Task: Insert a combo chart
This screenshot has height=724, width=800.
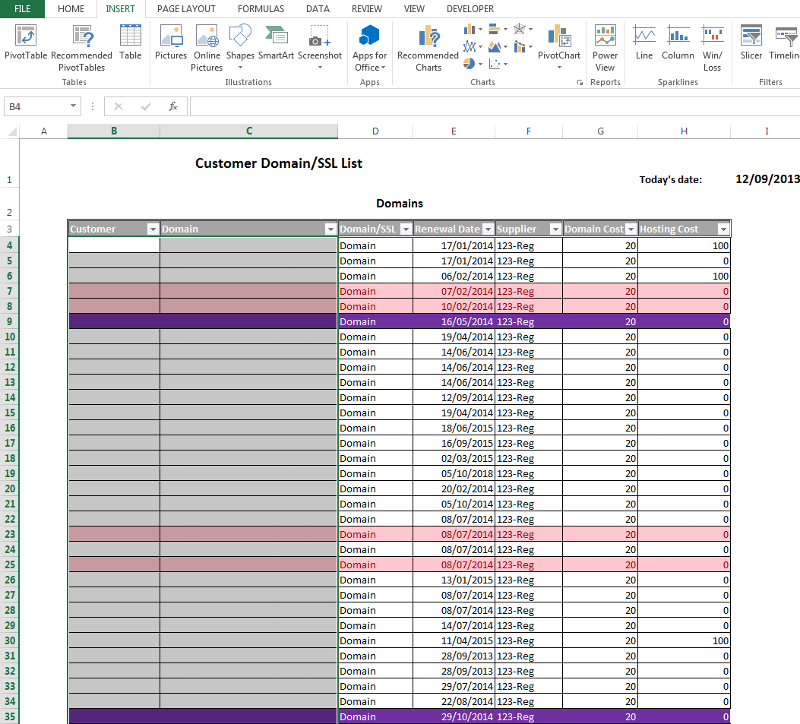Action: click(x=522, y=47)
